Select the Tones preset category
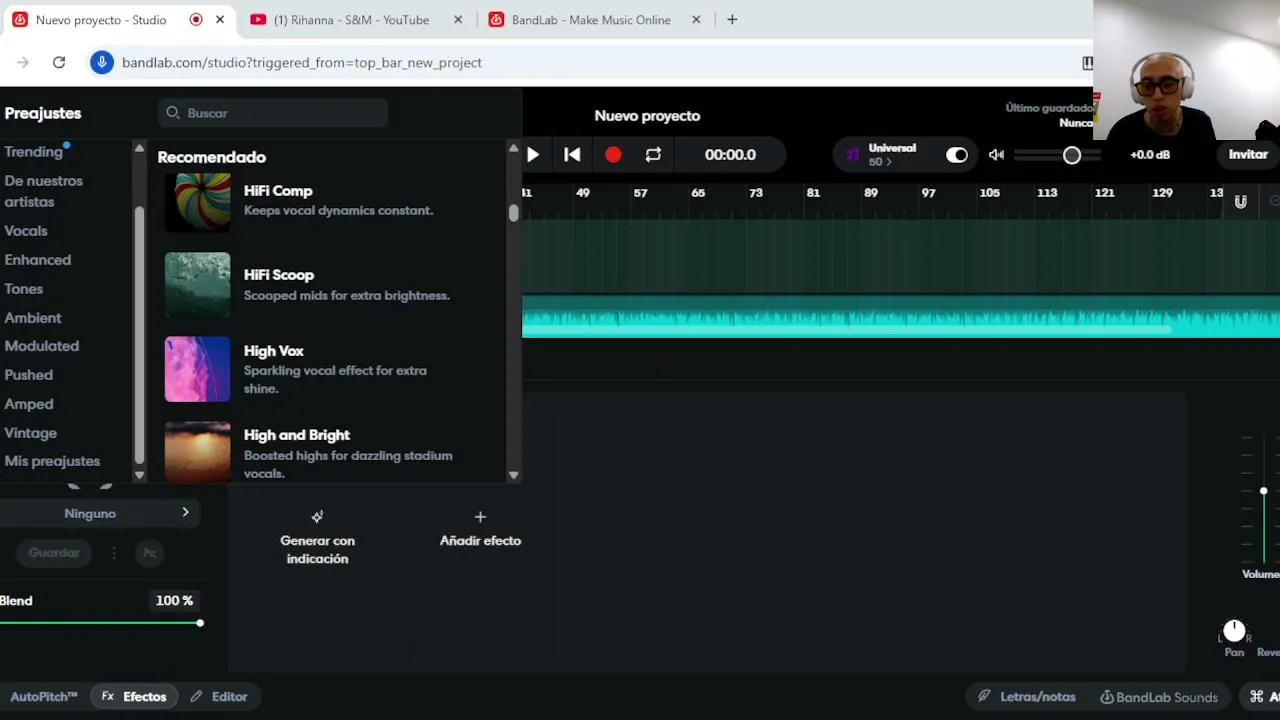 coord(24,289)
